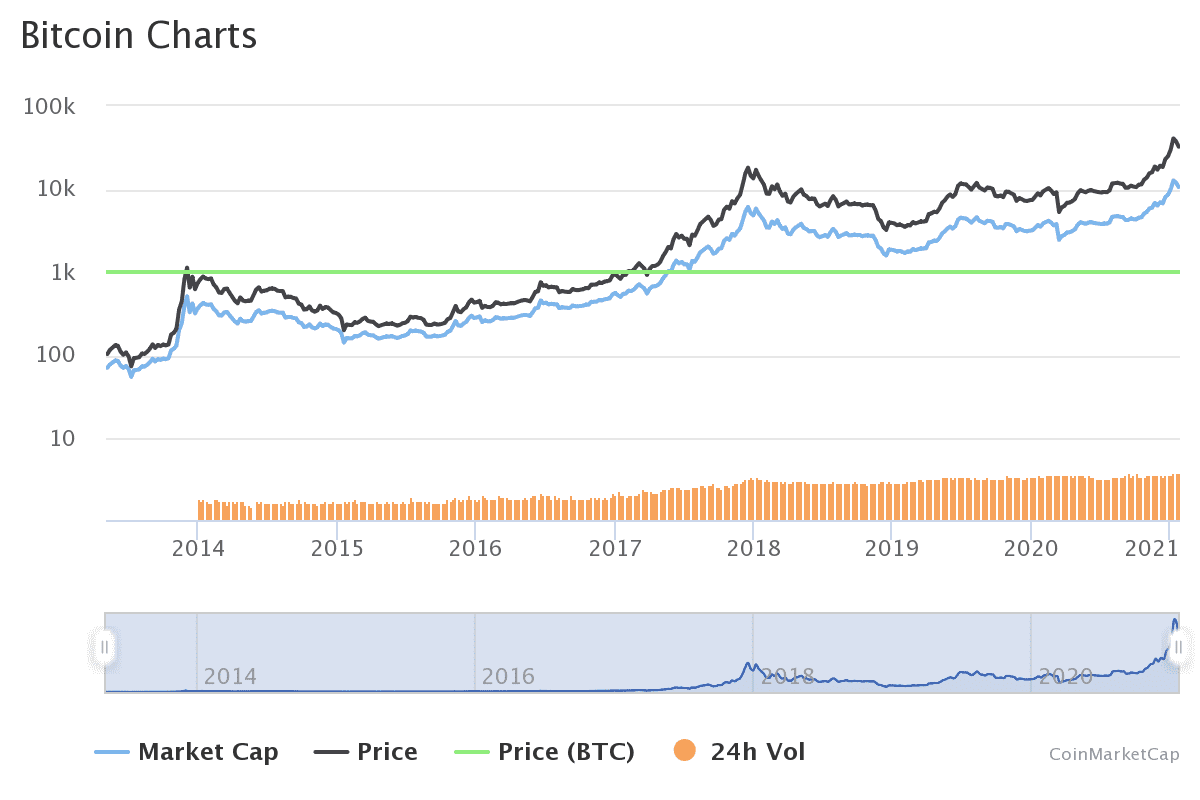Toggle the 24h Vol legend text
1200x800 pixels.
click(757, 752)
